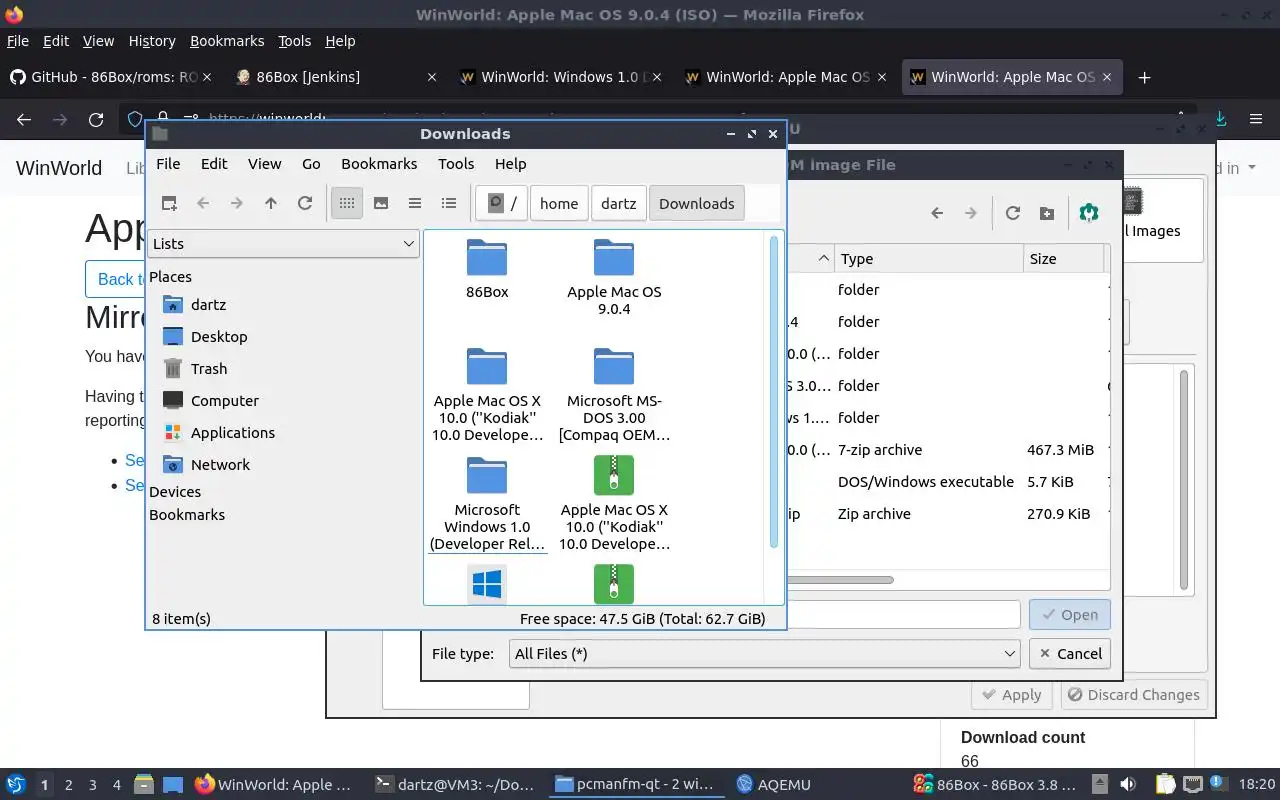Select the 7-zip archive row in dialog
This screenshot has width=1280, height=800.
point(948,450)
